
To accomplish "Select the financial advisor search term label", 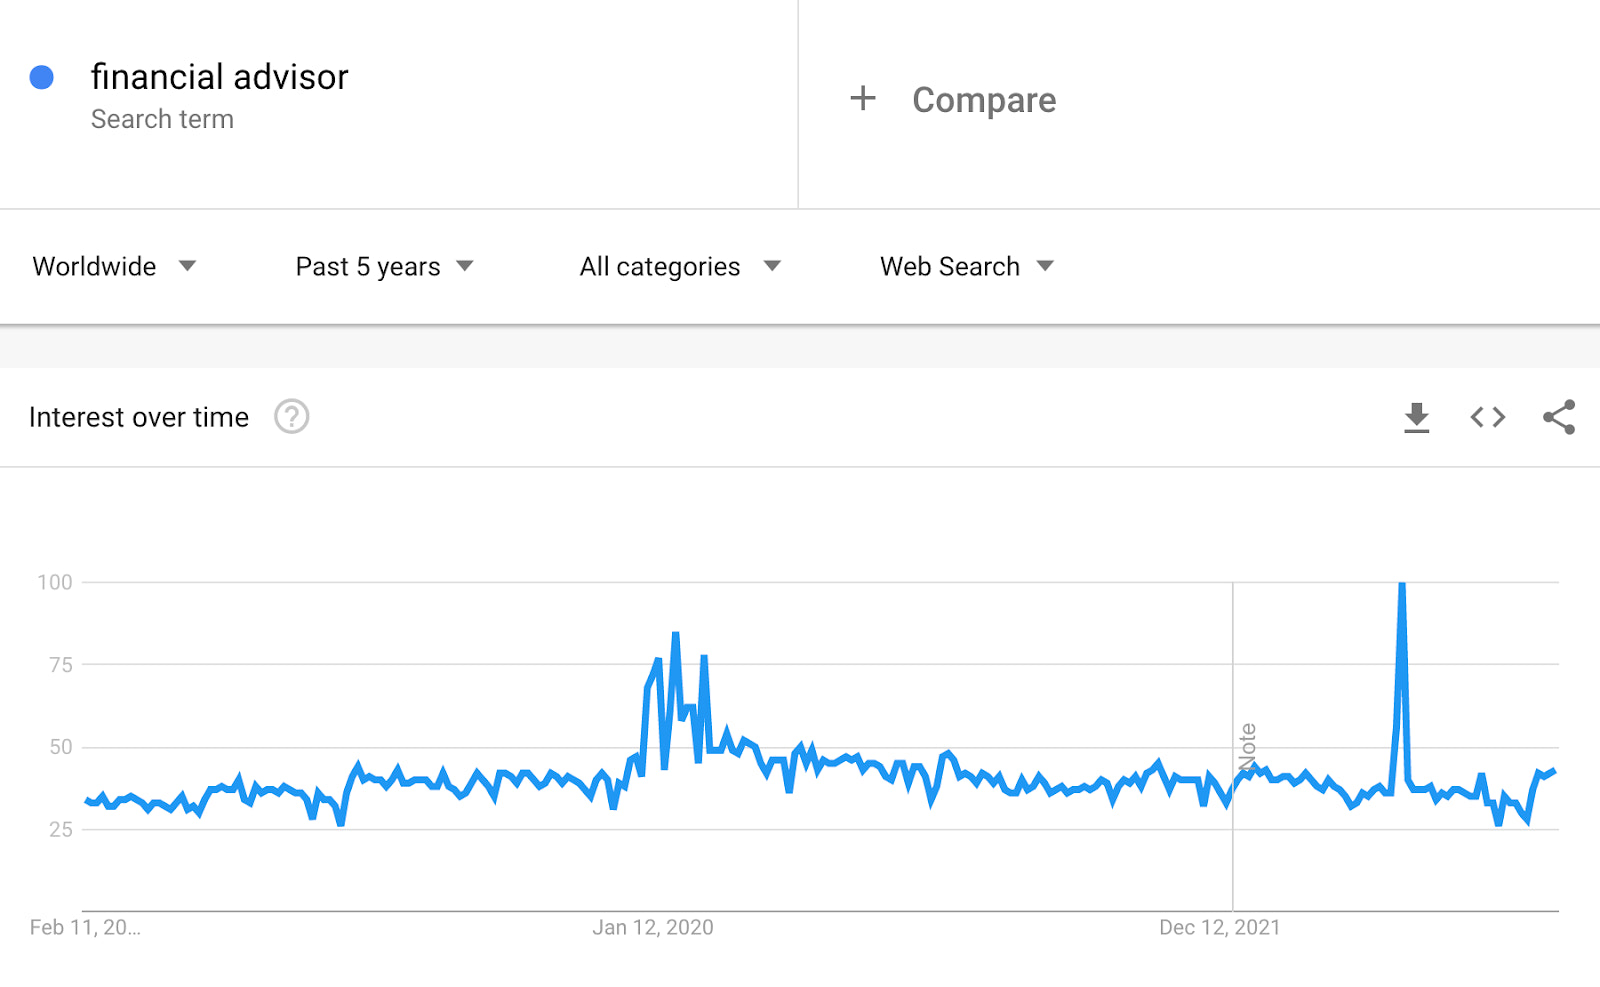I will 219,76.
